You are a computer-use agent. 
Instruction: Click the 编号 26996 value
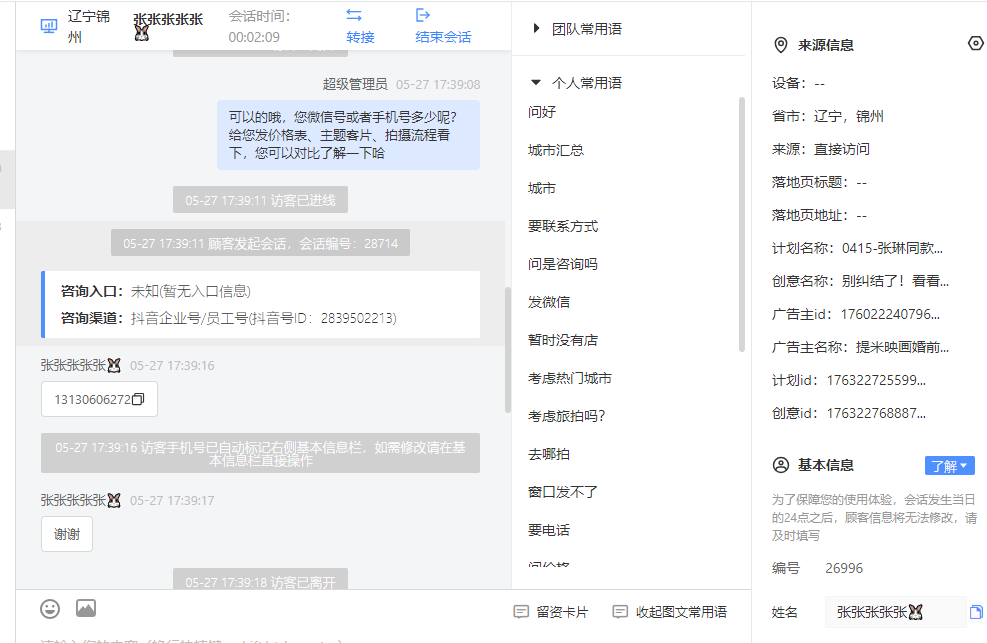click(x=844, y=568)
